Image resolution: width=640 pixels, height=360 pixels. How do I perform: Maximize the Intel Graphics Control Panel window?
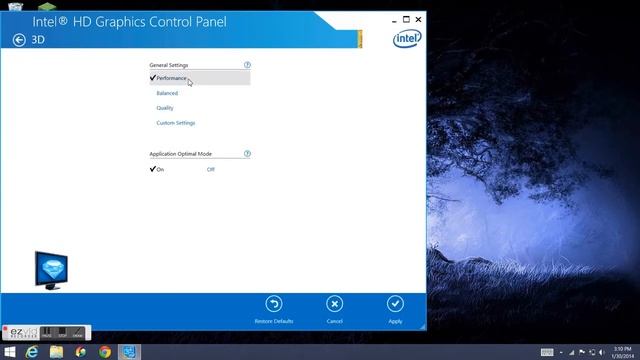(406, 19)
